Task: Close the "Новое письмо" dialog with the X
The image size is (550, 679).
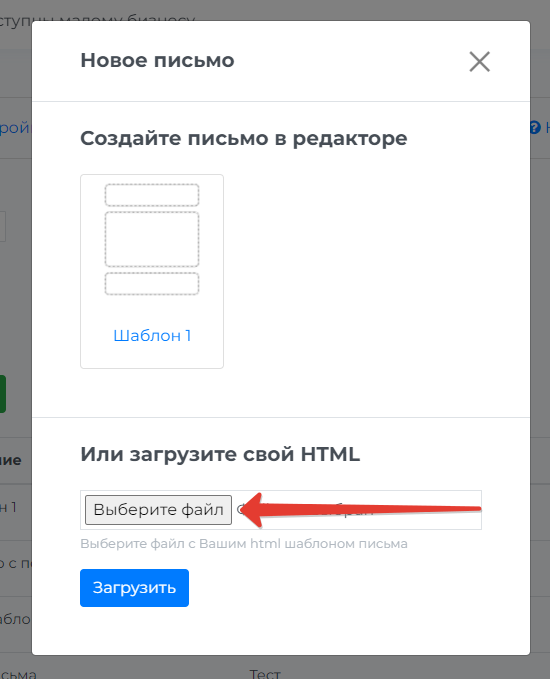Action: point(479,61)
